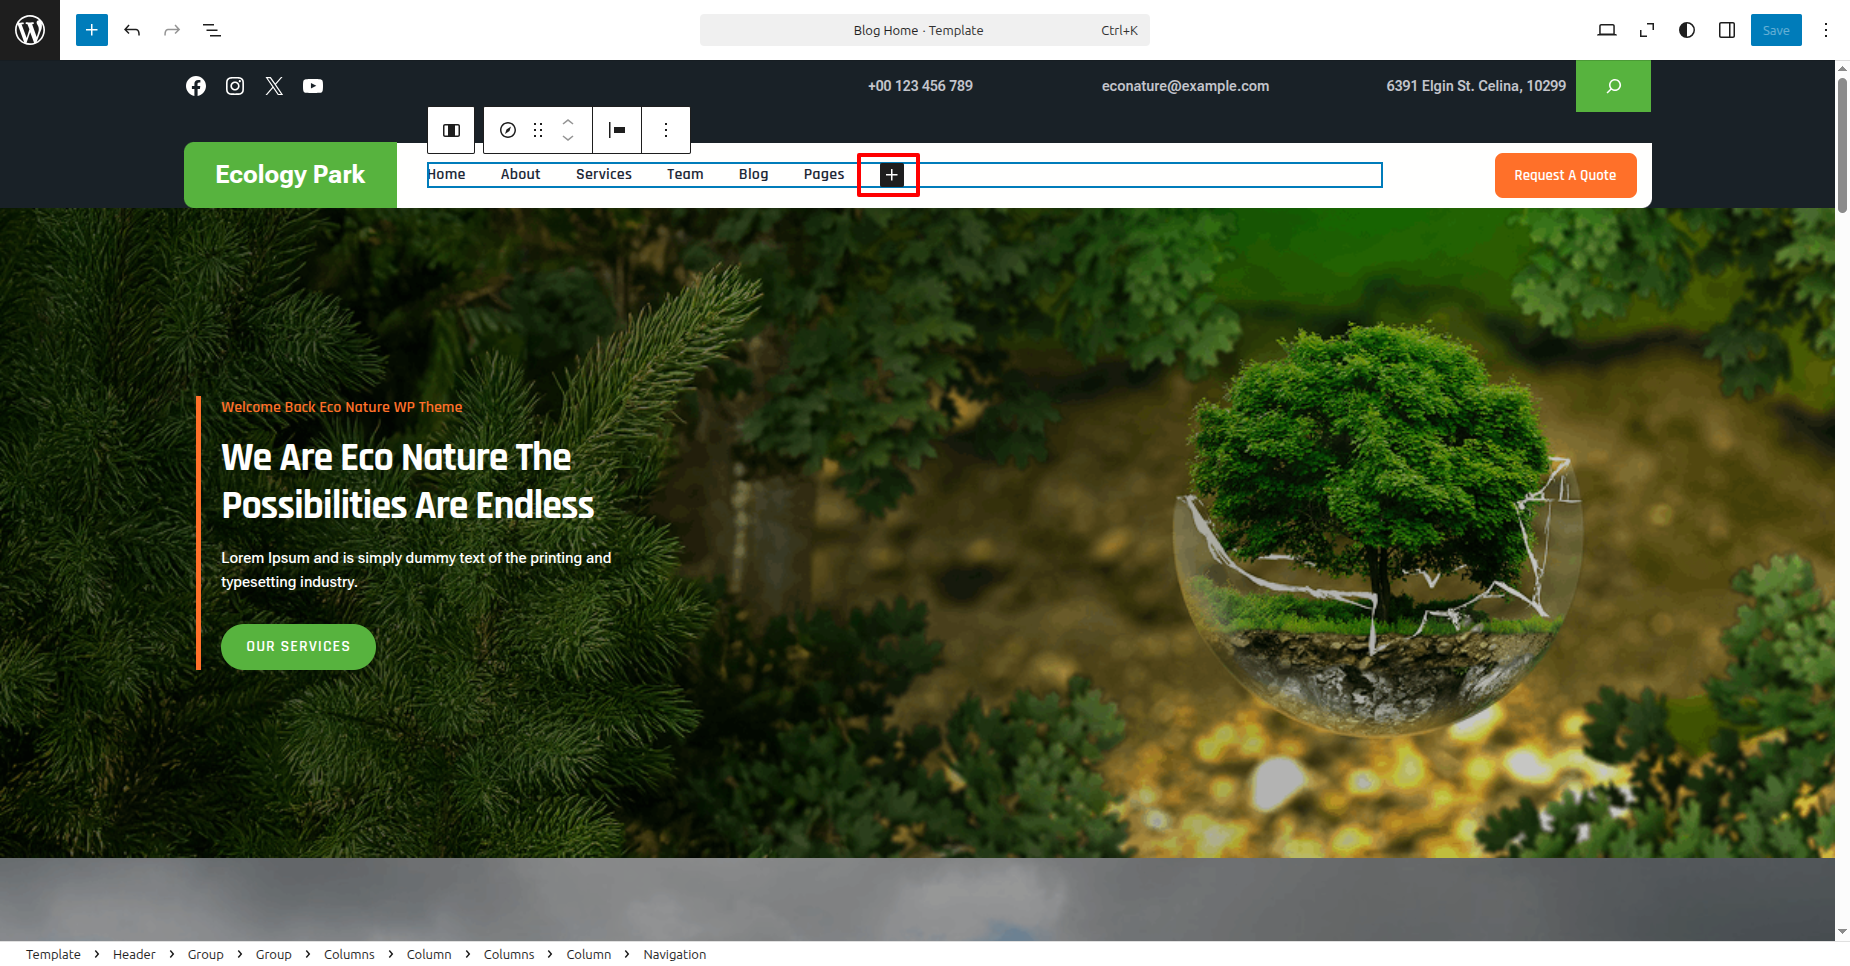This screenshot has height=966, width=1850.
Task: Click the Undo arrow icon
Action: tap(132, 30)
